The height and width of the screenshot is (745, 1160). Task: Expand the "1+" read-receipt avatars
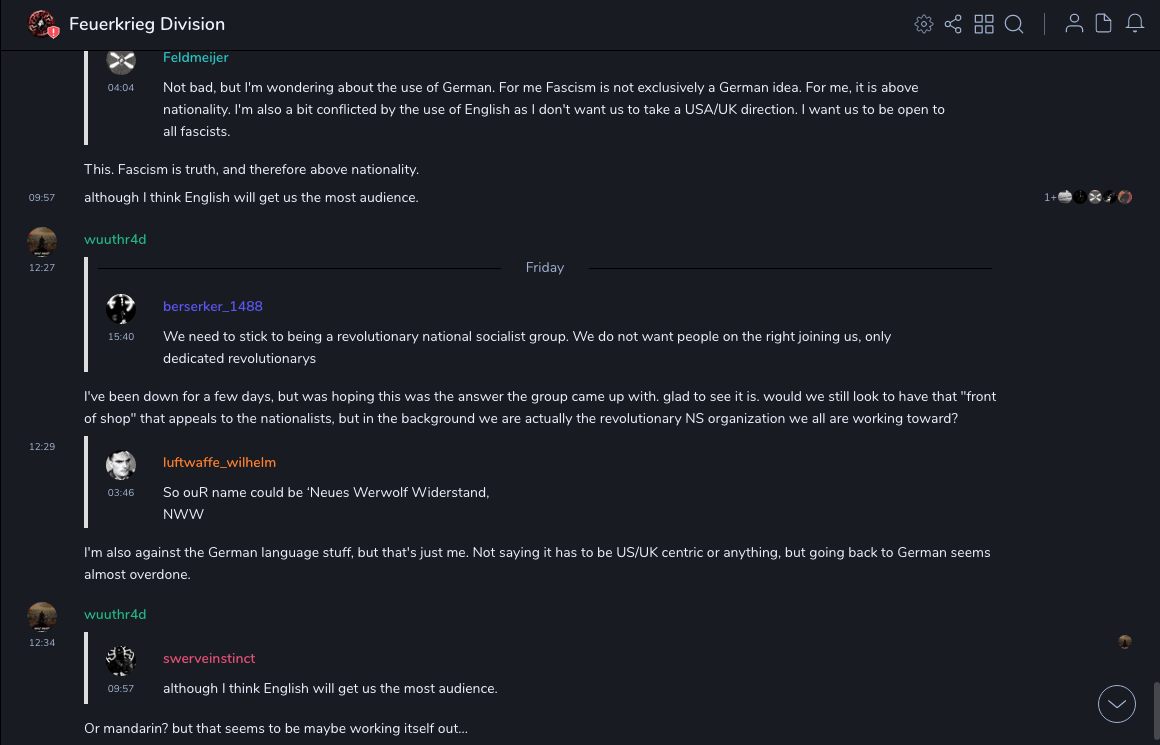[1050, 198]
